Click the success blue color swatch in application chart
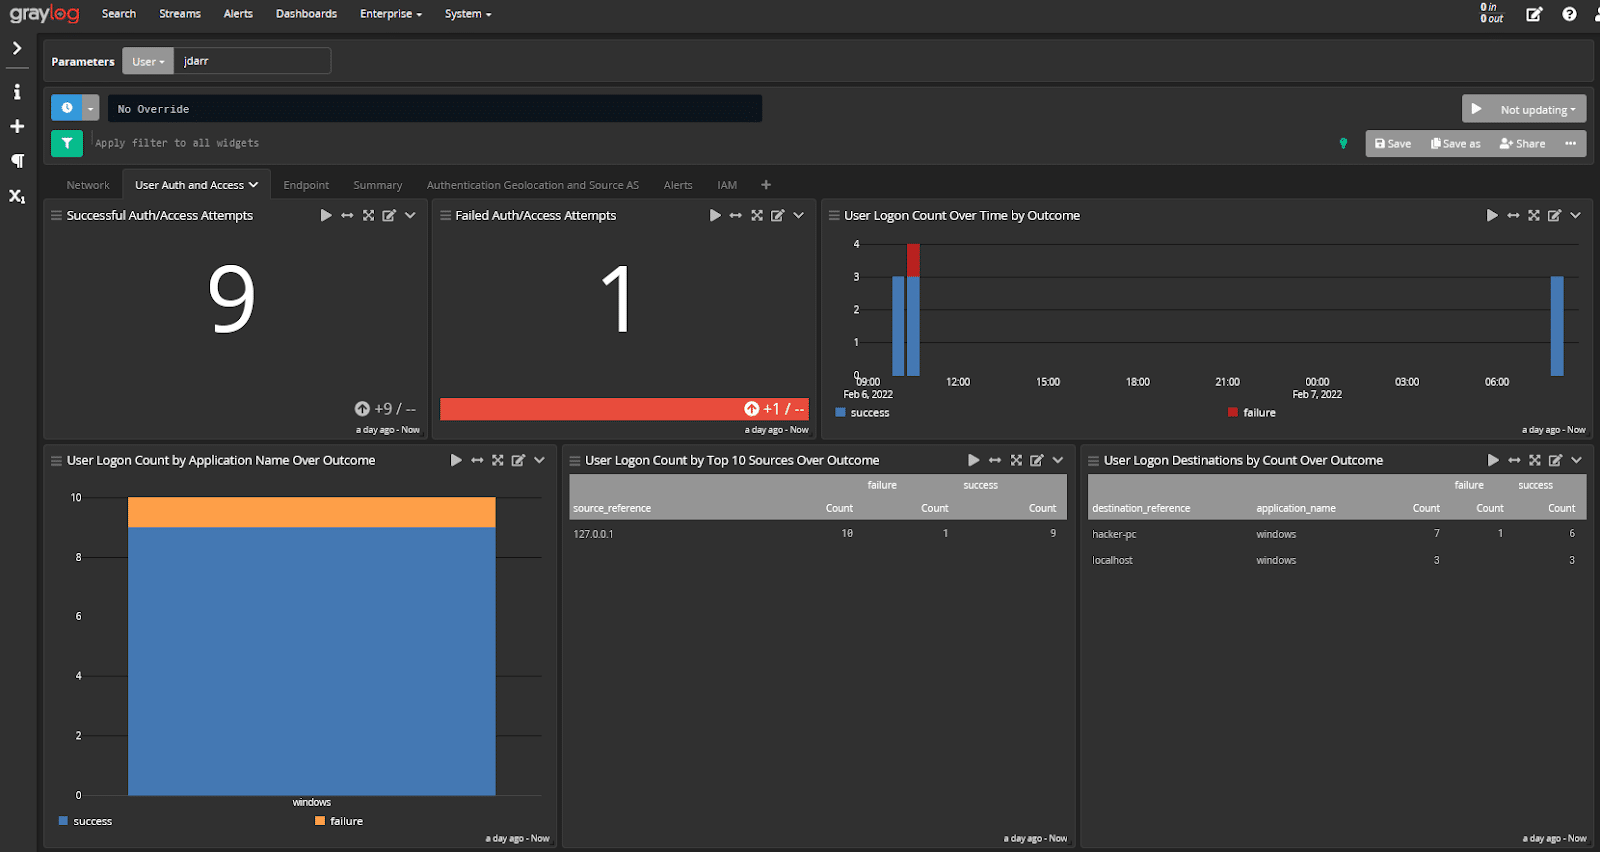The width and height of the screenshot is (1600, 852). (64, 821)
